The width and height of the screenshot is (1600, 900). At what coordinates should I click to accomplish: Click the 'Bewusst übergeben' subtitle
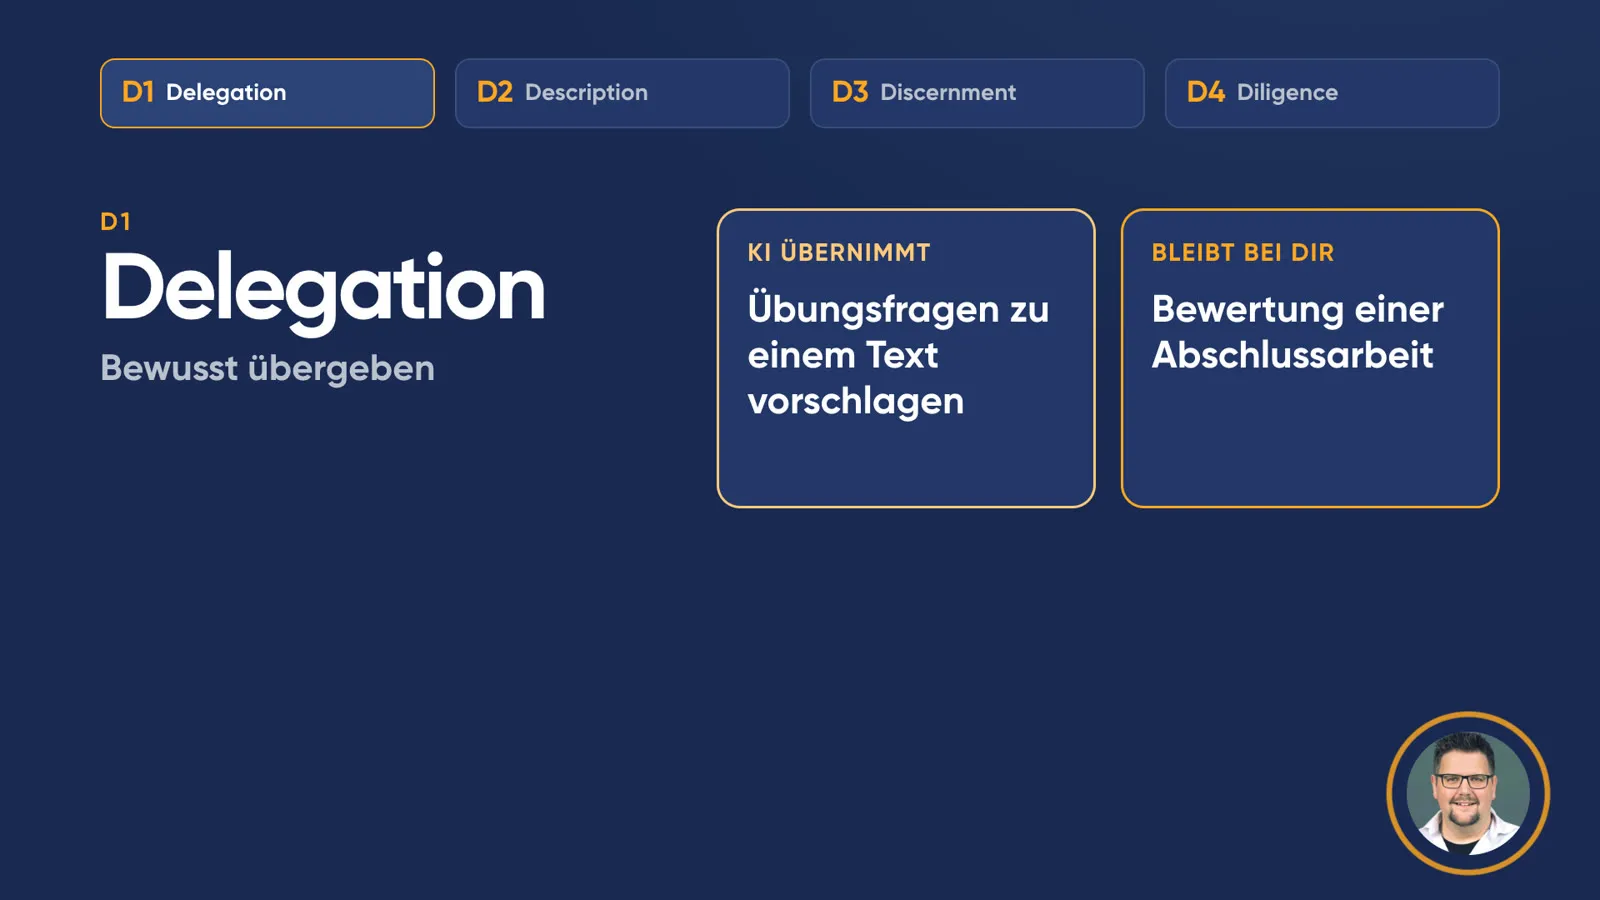[267, 369]
